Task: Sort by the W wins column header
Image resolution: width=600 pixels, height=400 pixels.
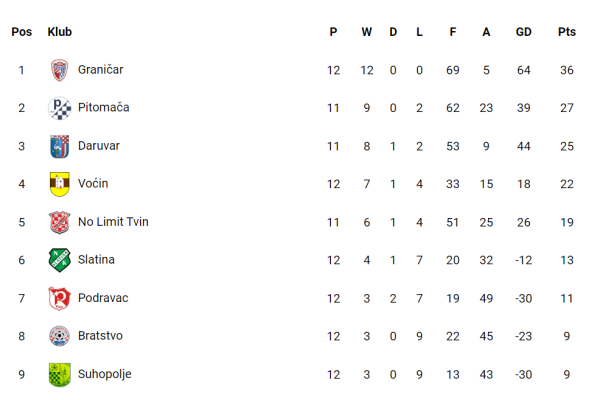Action: coord(367,32)
